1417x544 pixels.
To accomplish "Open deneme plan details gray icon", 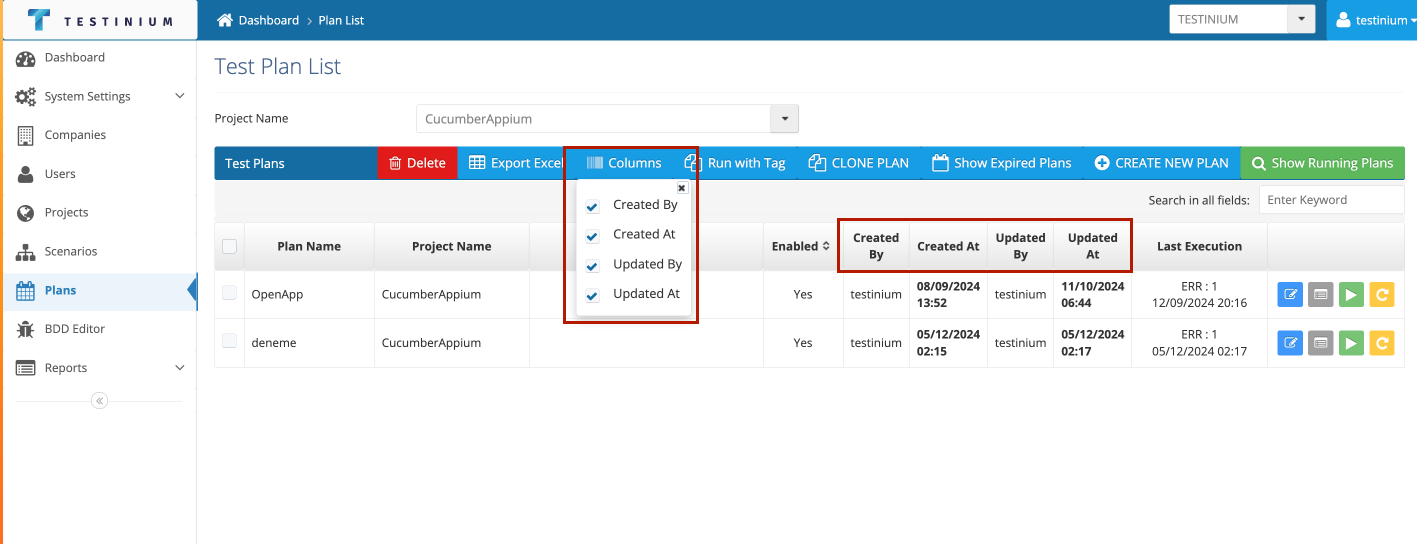I will [1321, 343].
